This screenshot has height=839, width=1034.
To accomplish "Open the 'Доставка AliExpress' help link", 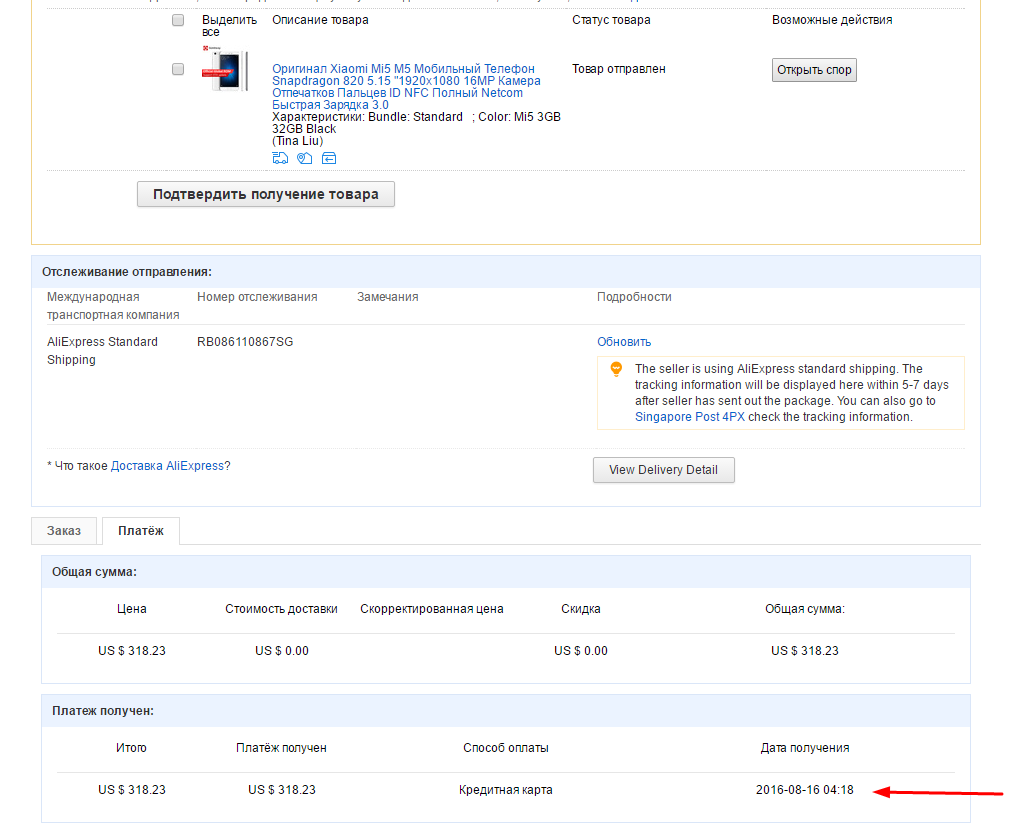I will click(x=167, y=466).
